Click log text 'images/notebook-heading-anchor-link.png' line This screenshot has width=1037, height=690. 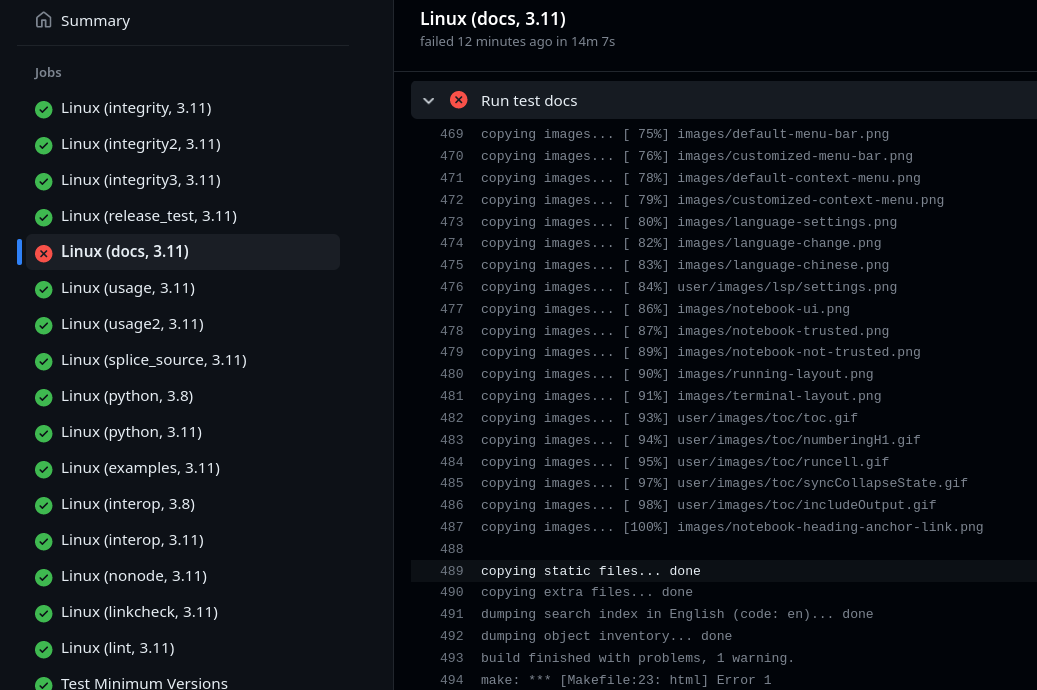point(731,527)
